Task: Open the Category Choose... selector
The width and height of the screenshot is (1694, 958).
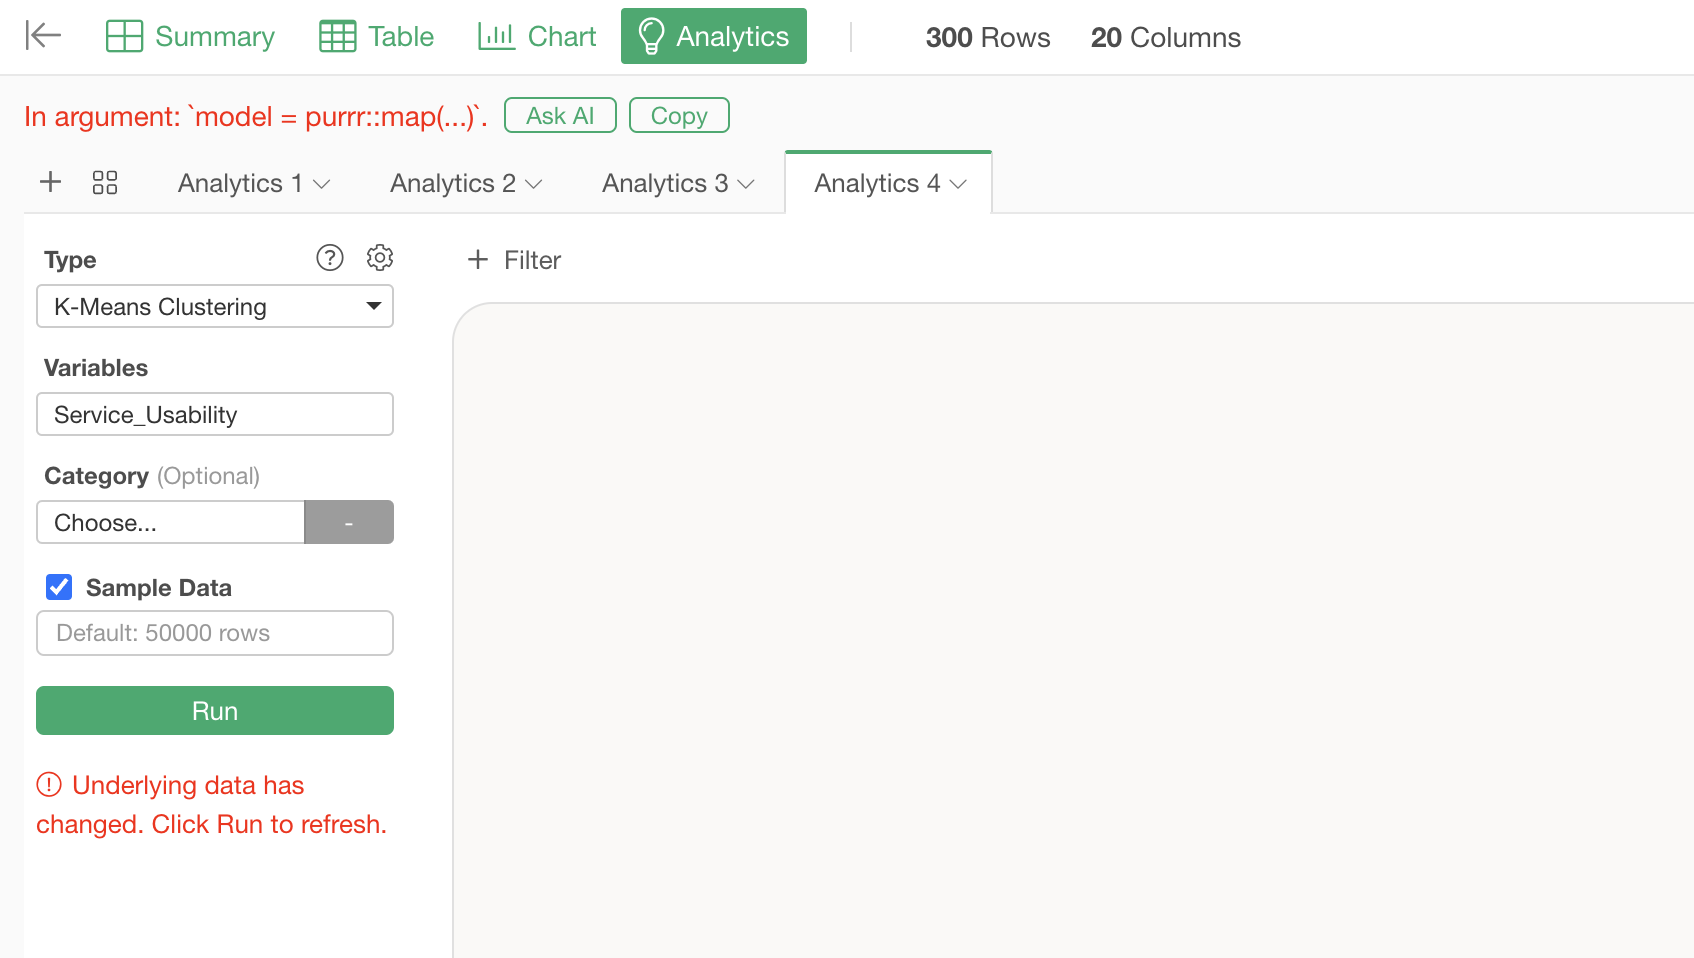Action: coord(170,522)
